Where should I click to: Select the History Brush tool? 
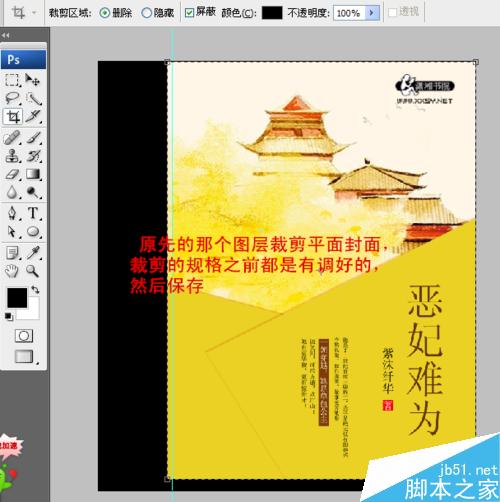click(x=33, y=156)
